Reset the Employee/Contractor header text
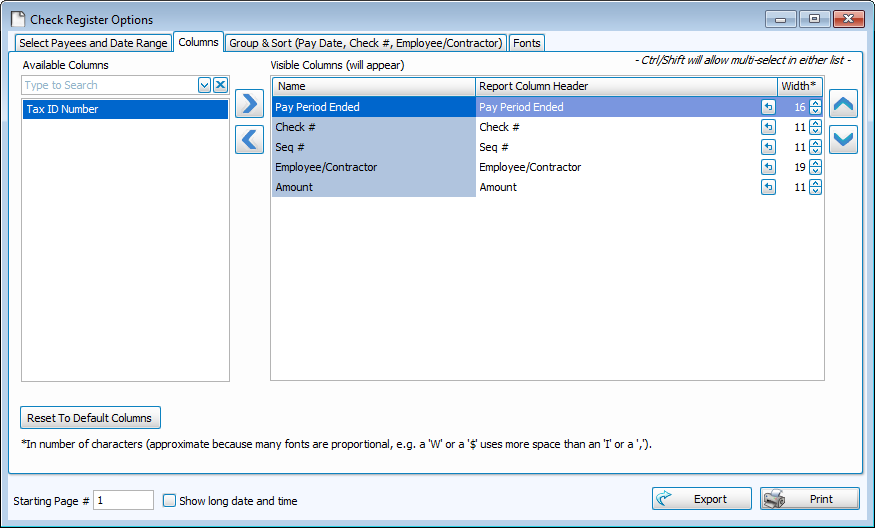 click(x=768, y=167)
